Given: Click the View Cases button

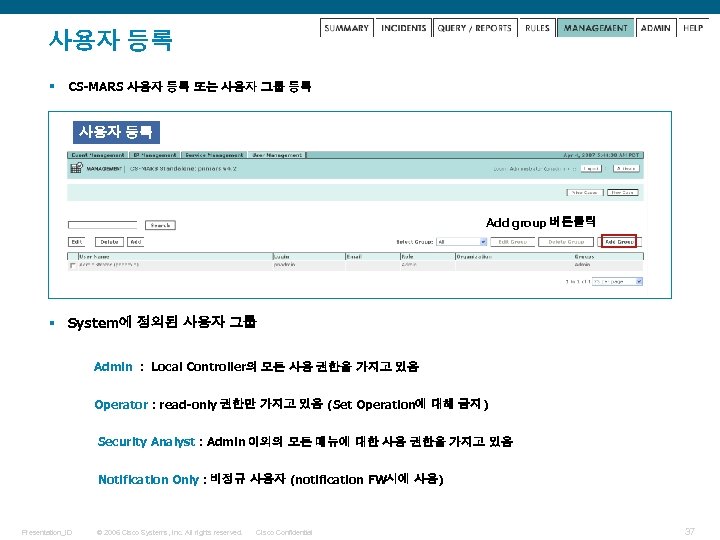Looking at the screenshot, I should point(585,192).
